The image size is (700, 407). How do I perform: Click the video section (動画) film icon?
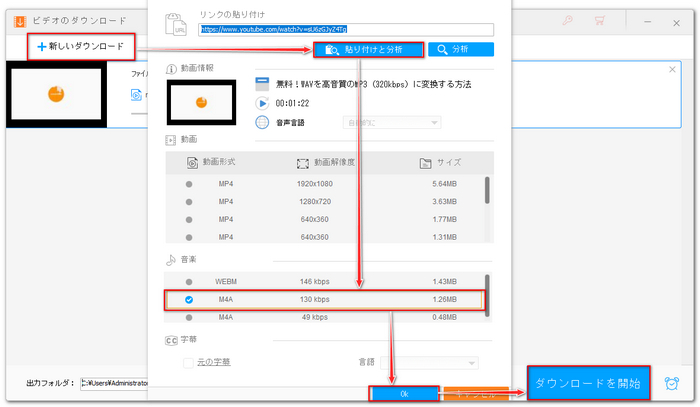[x=171, y=141]
